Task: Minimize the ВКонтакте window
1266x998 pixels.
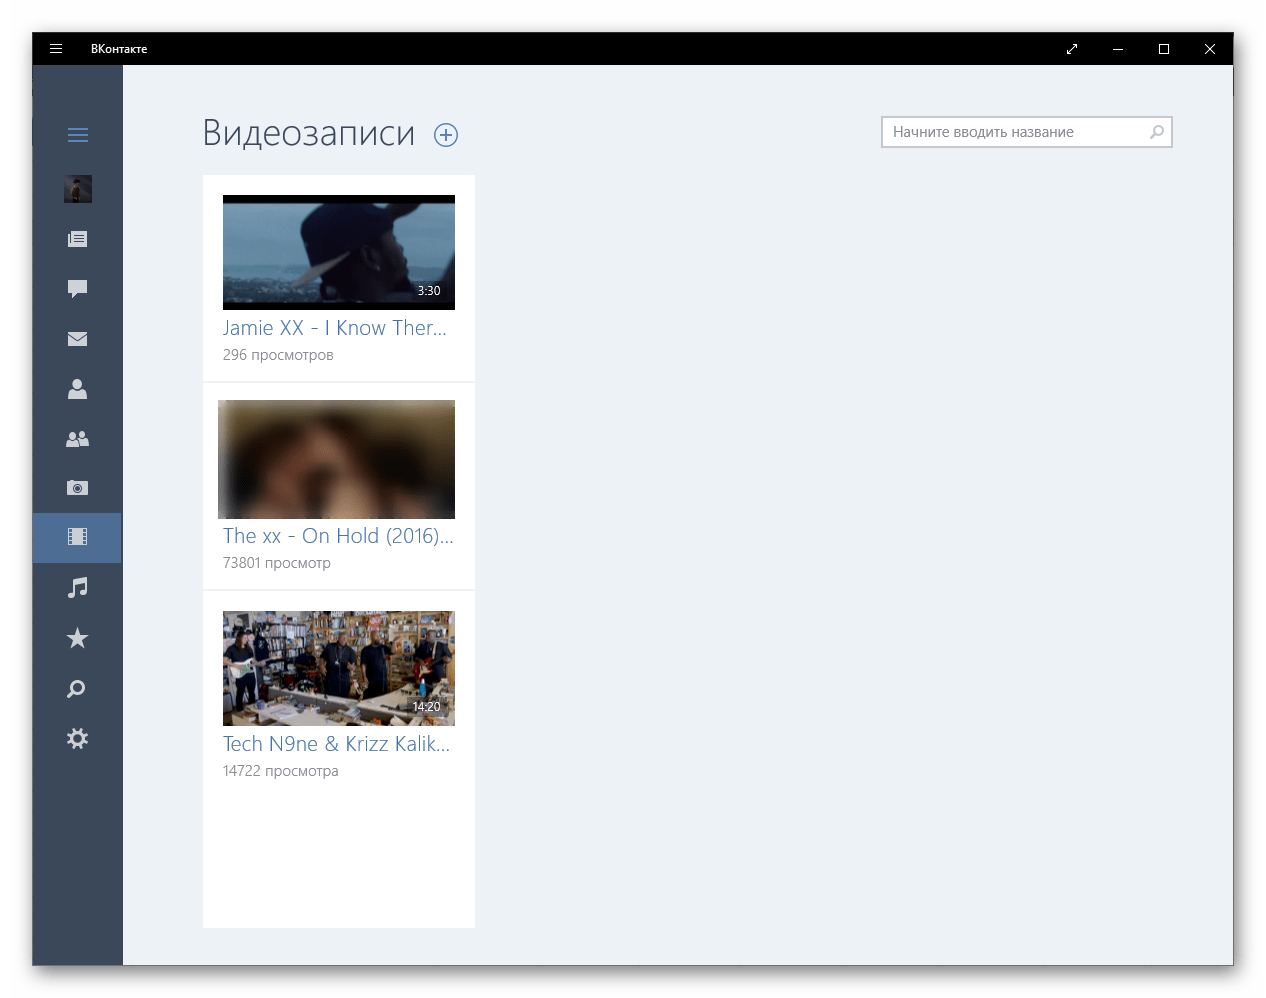Action: 1118,49
